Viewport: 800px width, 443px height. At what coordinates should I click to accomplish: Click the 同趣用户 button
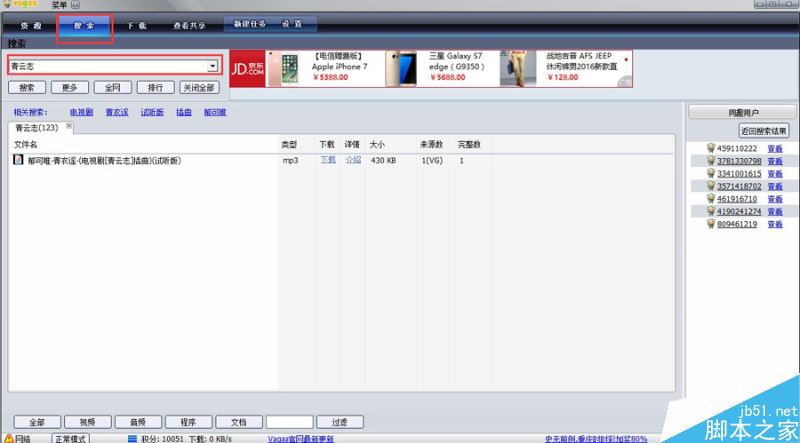pos(742,112)
